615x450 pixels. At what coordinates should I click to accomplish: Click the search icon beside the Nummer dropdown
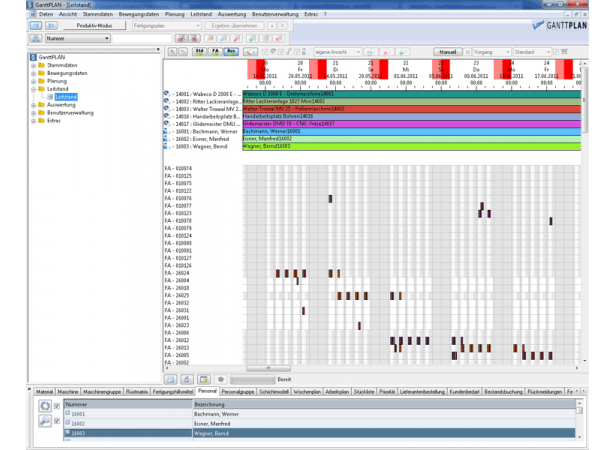coord(36,38)
